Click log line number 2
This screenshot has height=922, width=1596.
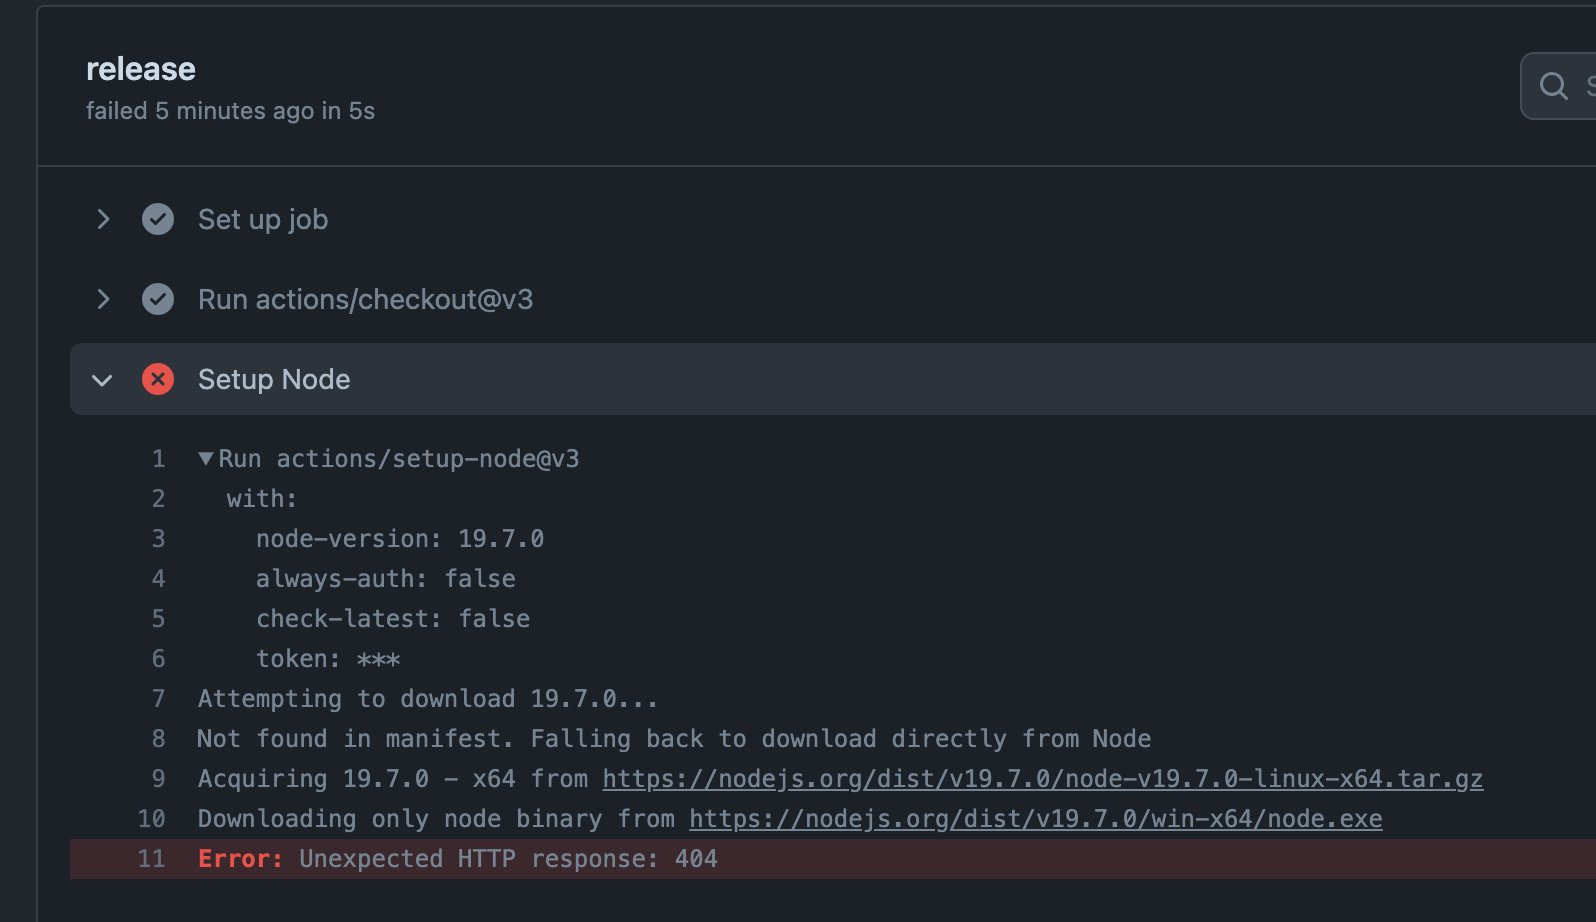(158, 499)
